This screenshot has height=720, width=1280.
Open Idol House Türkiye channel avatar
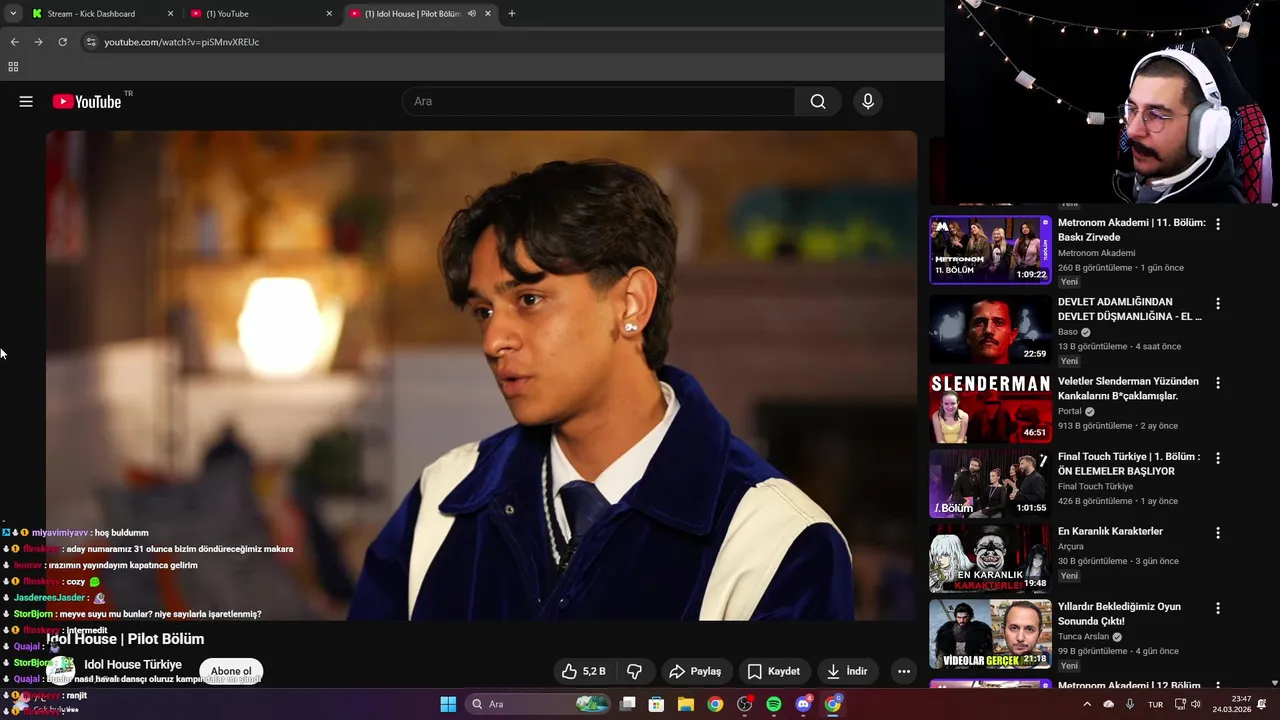coord(62,671)
